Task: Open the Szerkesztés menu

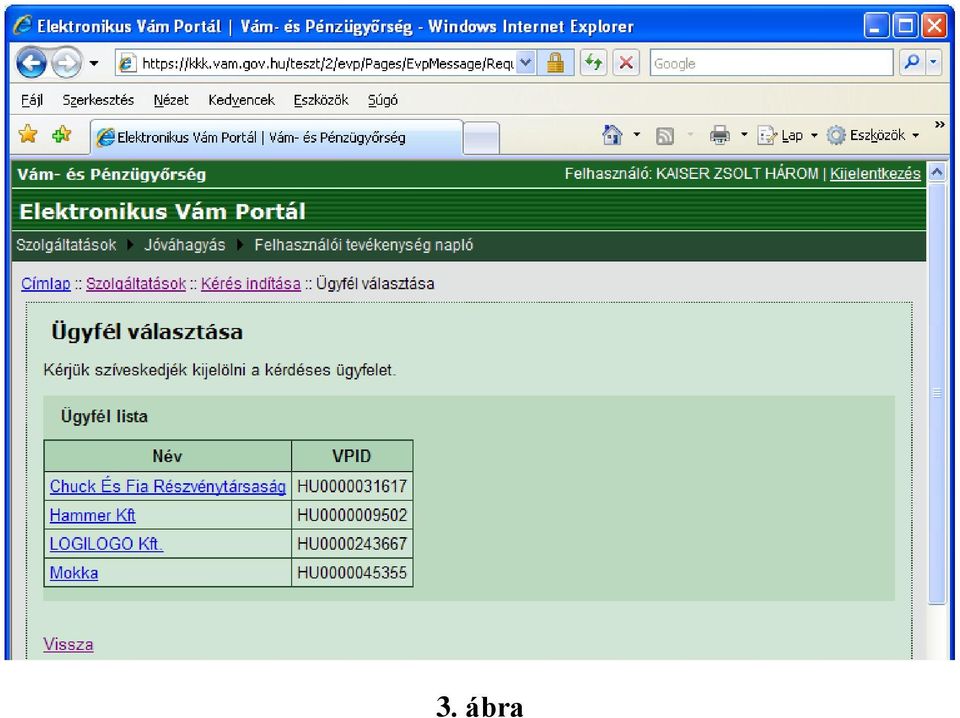Action: 98,100
